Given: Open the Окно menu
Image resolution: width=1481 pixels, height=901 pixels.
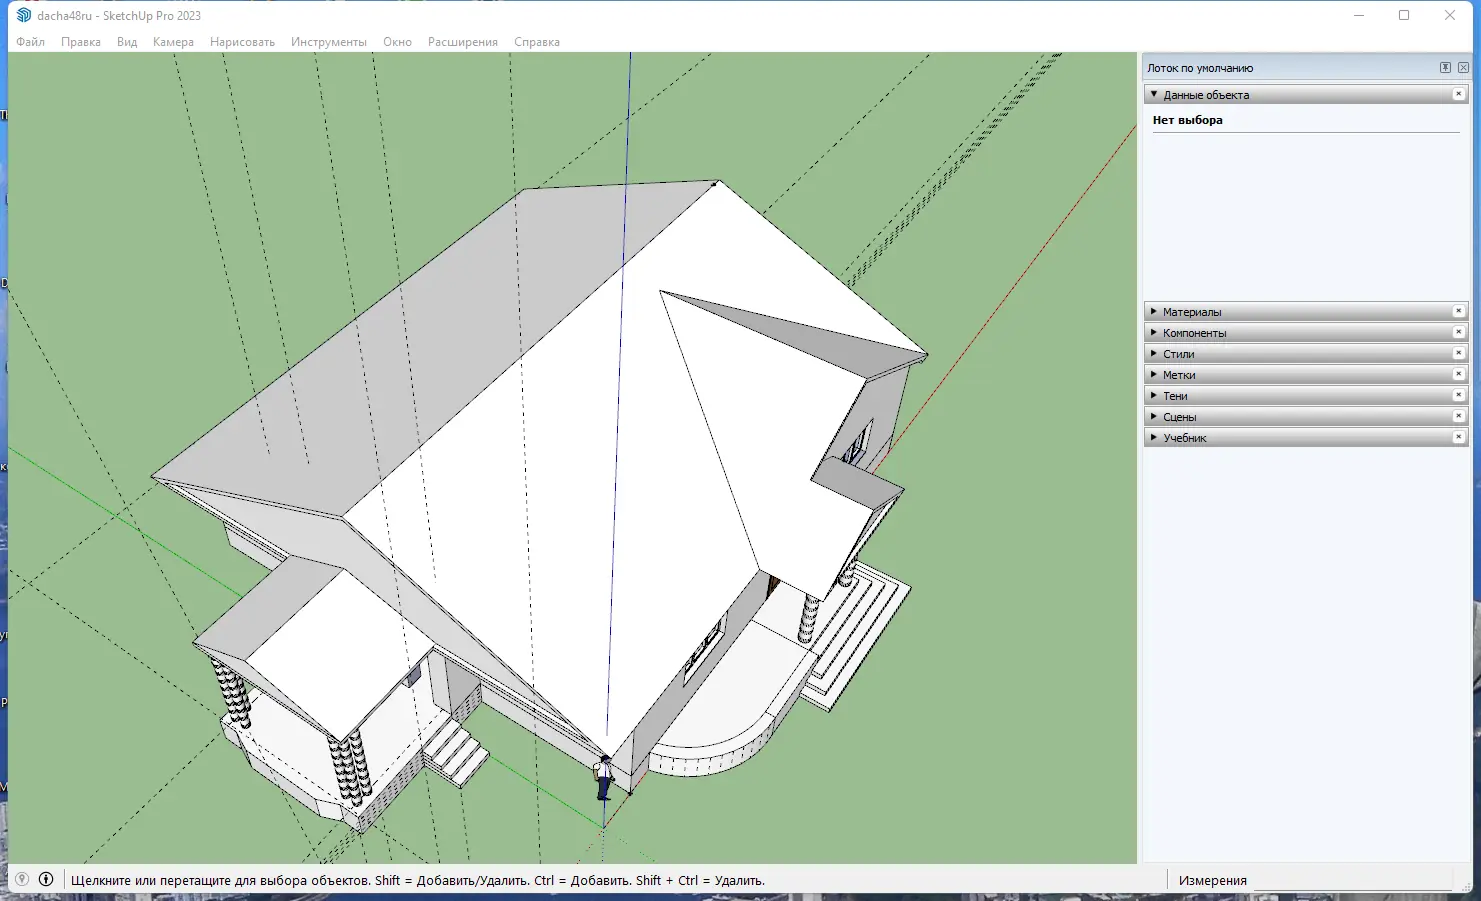Looking at the screenshot, I should tap(397, 42).
